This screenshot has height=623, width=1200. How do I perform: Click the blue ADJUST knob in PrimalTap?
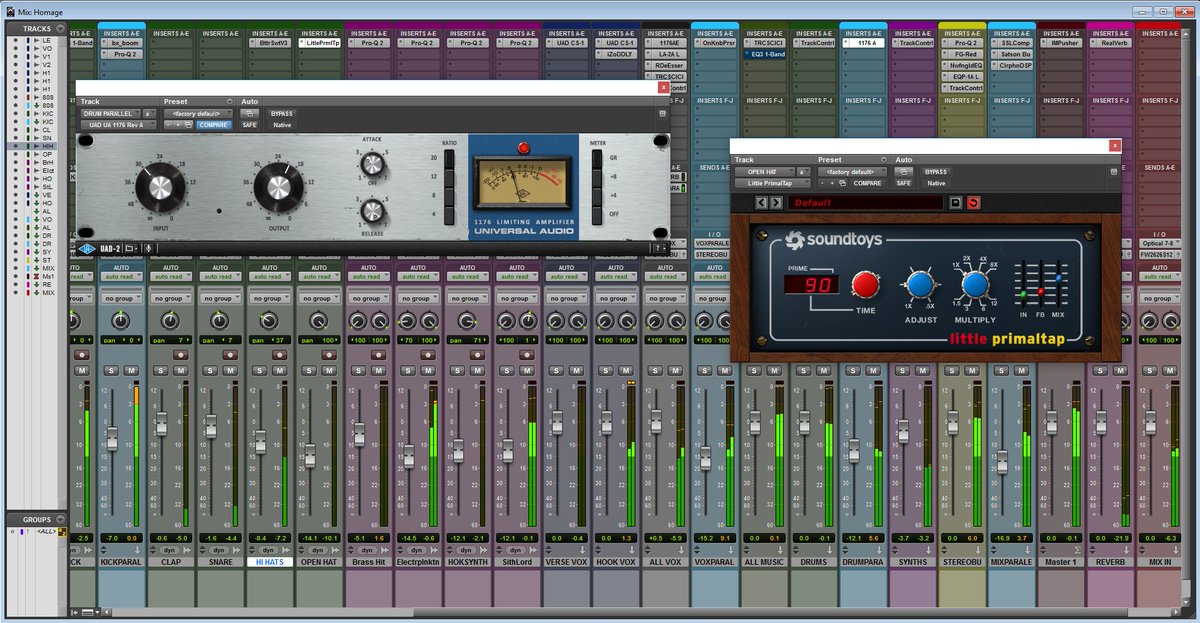click(x=920, y=284)
